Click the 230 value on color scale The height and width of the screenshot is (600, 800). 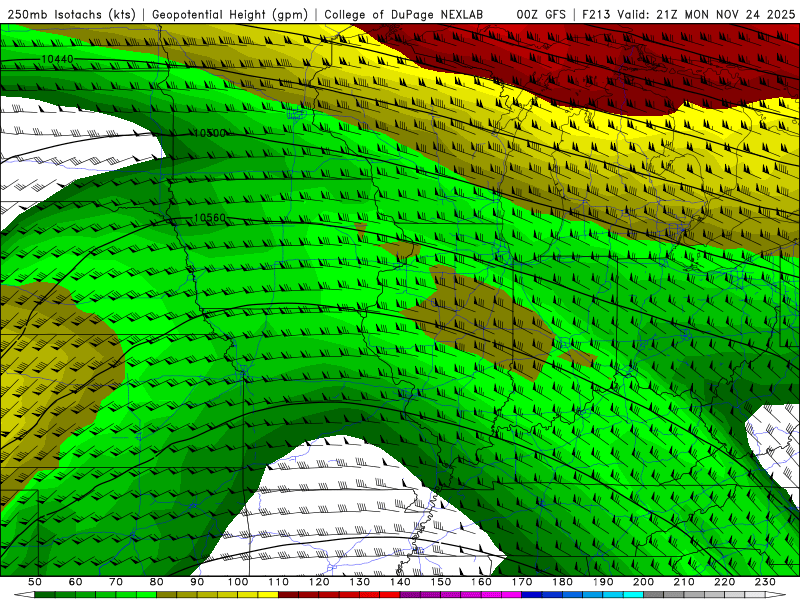(765, 582)
